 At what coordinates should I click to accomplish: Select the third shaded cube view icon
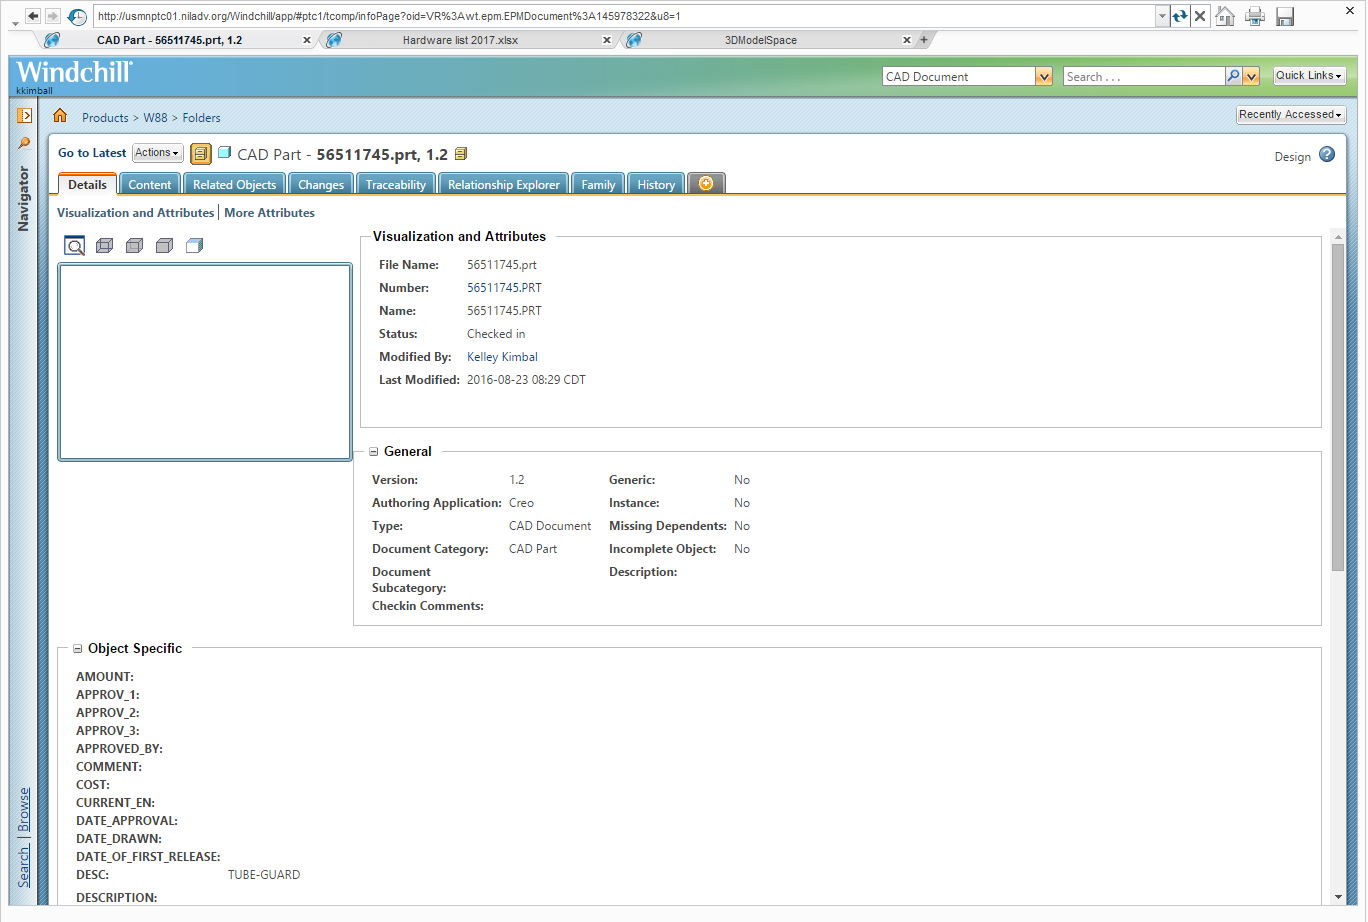point(164,245)
